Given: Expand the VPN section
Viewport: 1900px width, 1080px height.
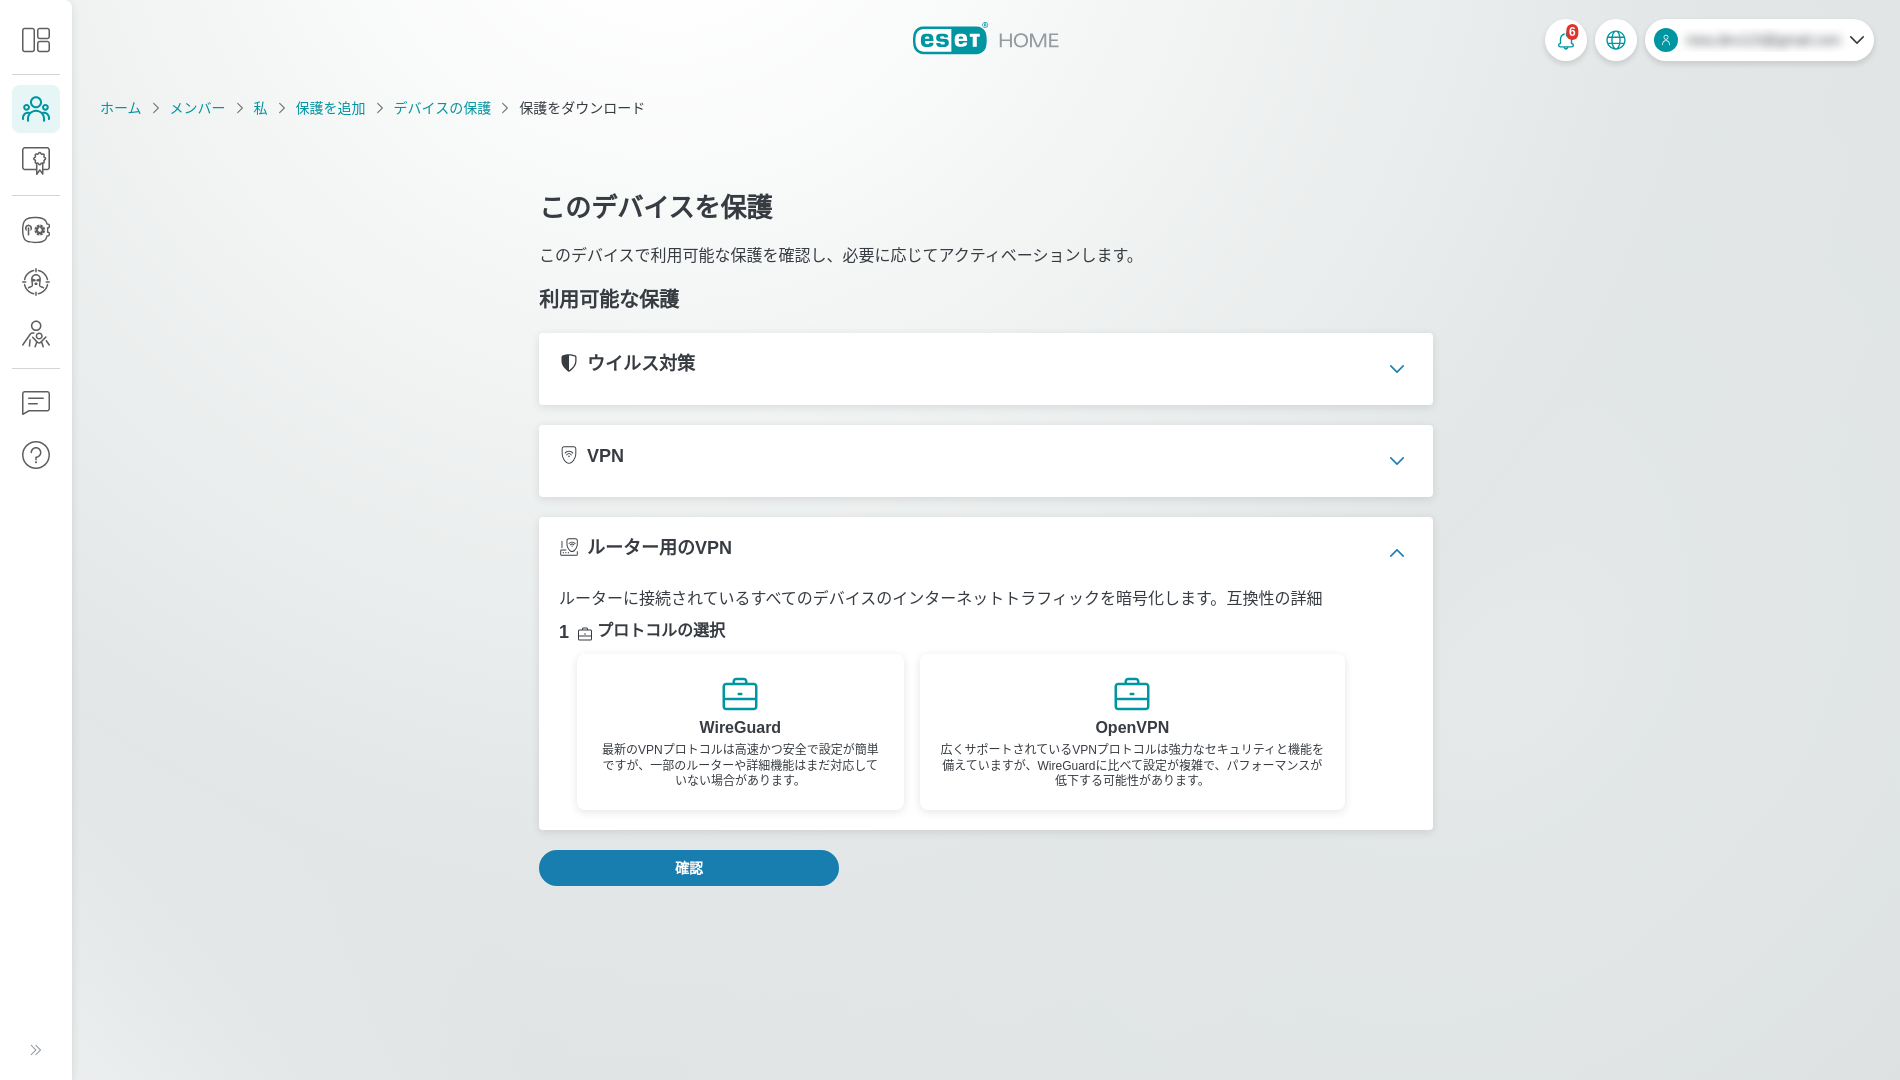Looking at the screenshot, I should [x=1397, y=461].
